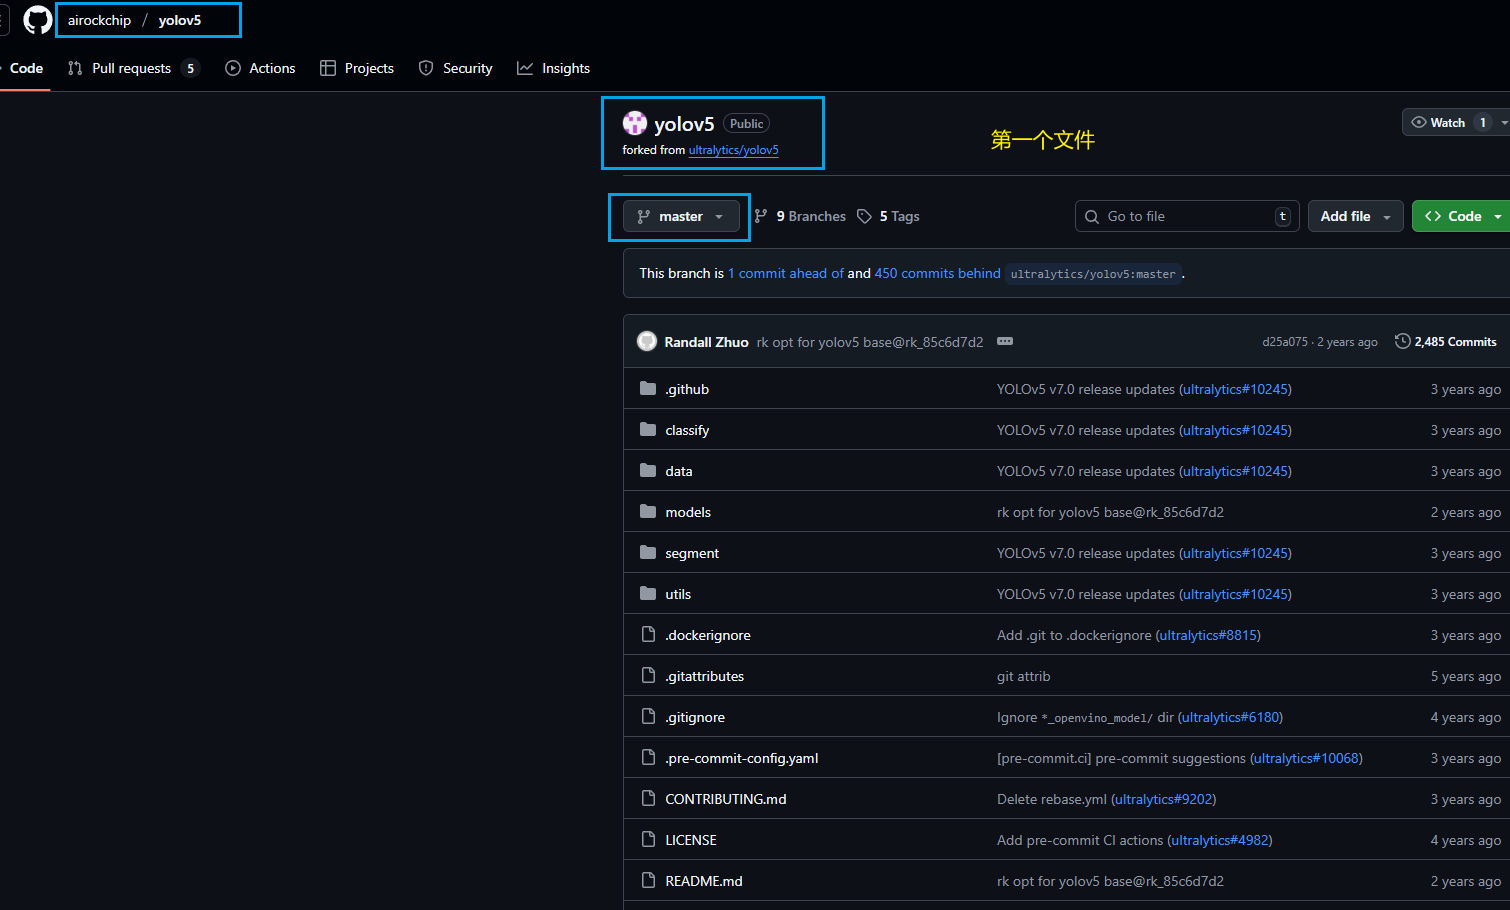
Task: Open the Pull requests tab
Action: point(132,68)
